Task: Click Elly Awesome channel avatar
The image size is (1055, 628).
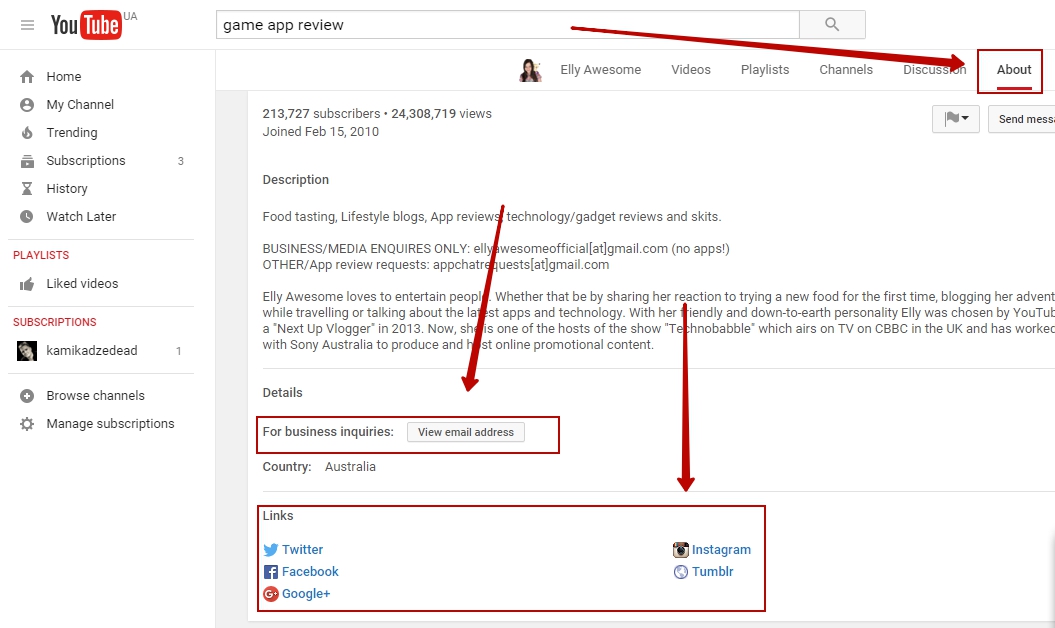Action: (x=530, y=70)
